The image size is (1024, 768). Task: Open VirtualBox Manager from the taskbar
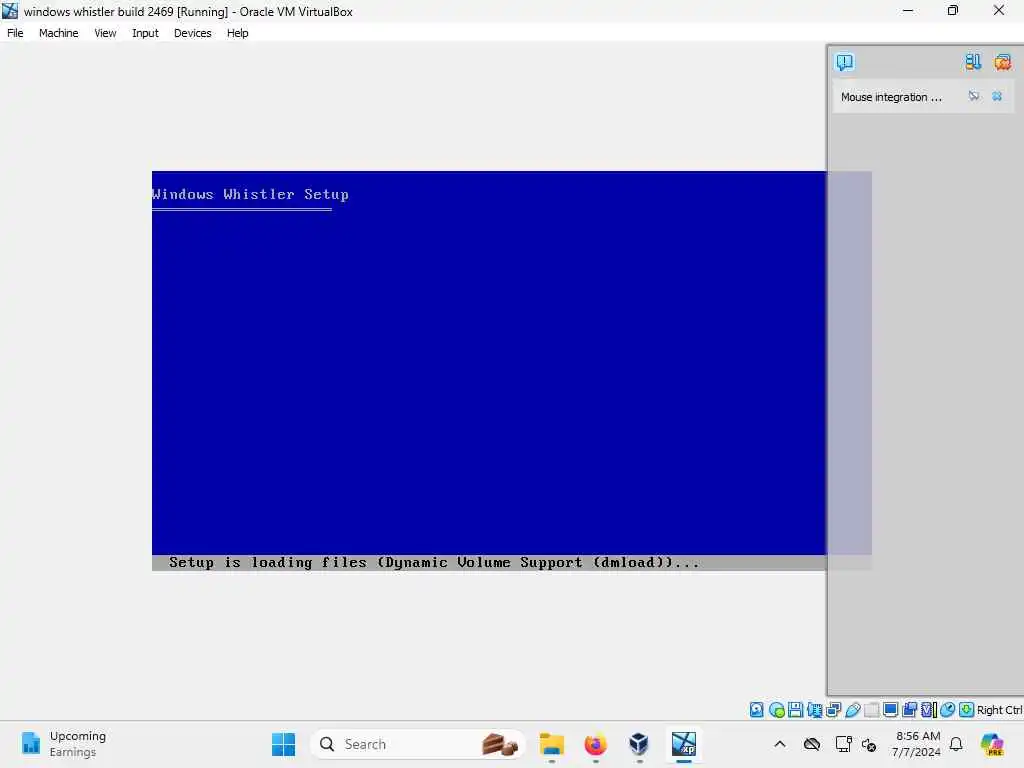[639, 744]
